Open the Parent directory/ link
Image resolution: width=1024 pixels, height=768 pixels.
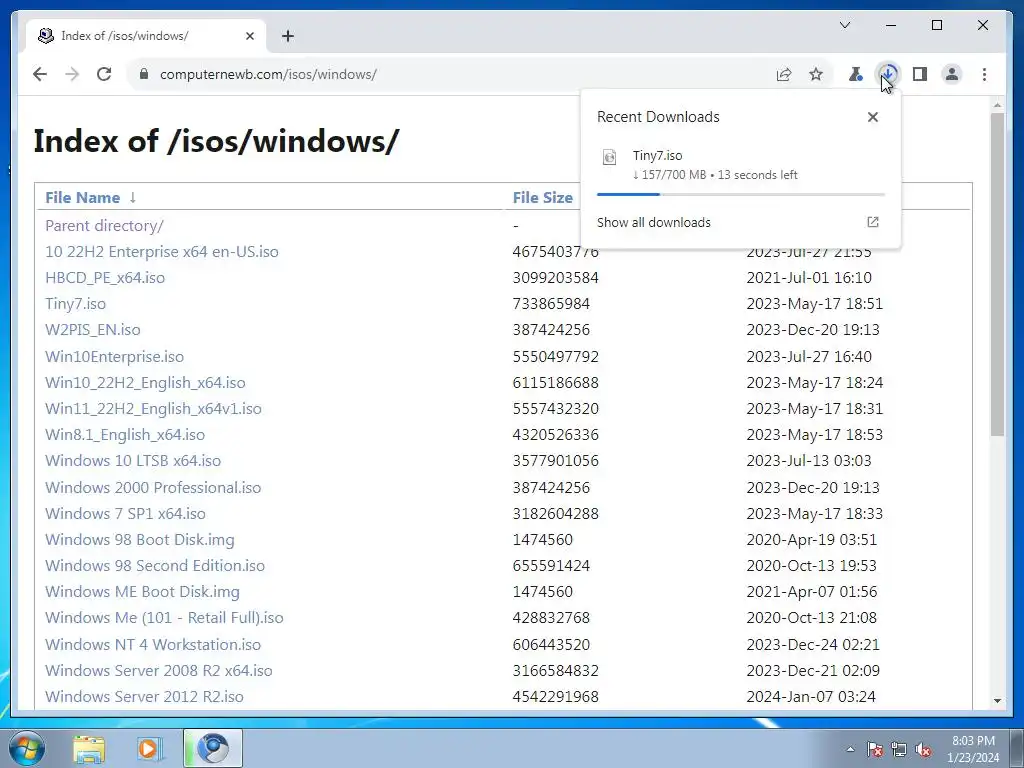(x=104, y=225)
